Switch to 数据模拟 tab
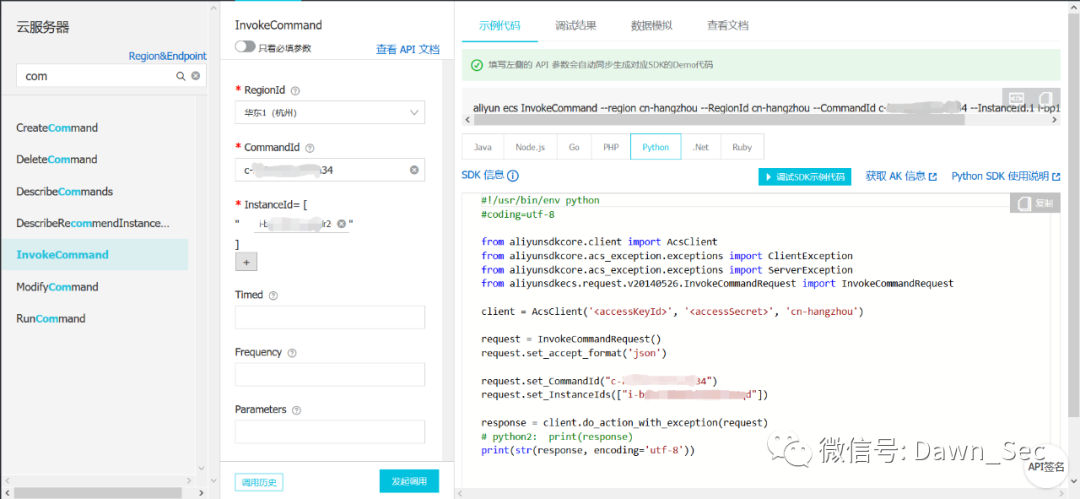Screen dimensions: 1080x499 [652, 26]
